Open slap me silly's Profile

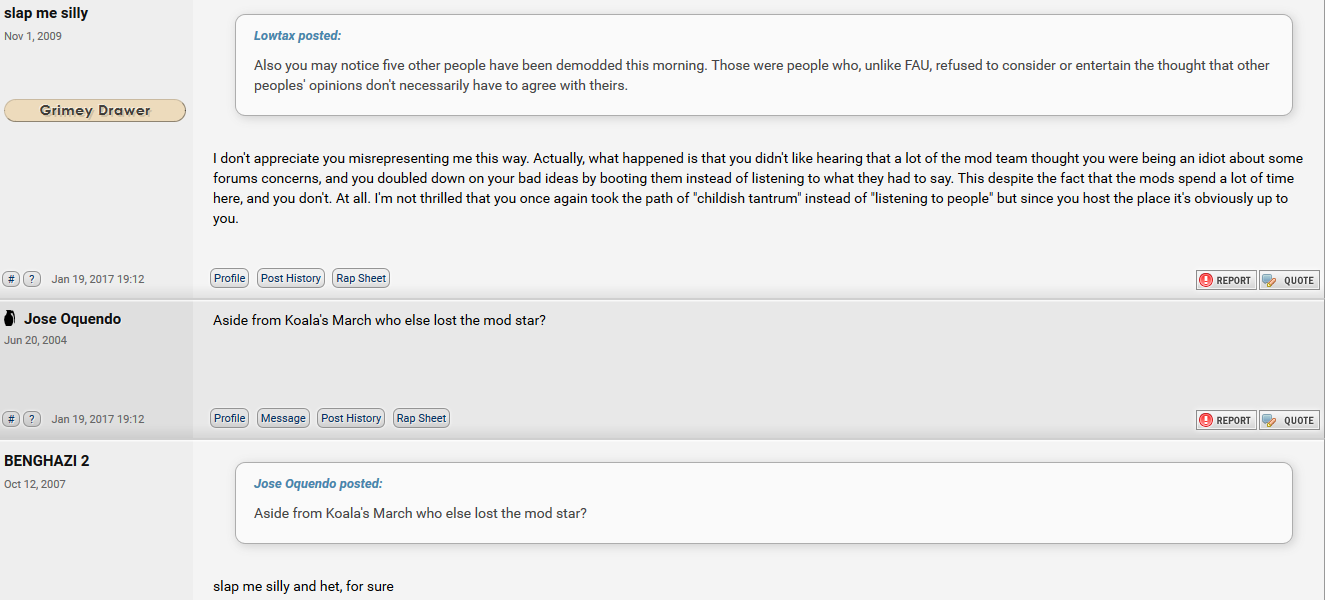point(229,278)
